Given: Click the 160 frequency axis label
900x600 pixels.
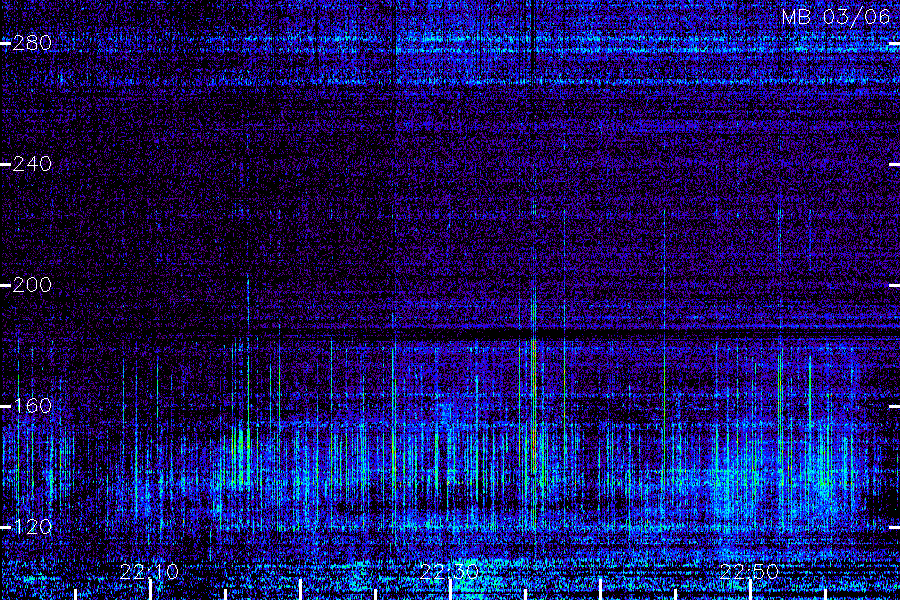Looking at the screenshot, I should pyautogui.click(x=32, y=406).
